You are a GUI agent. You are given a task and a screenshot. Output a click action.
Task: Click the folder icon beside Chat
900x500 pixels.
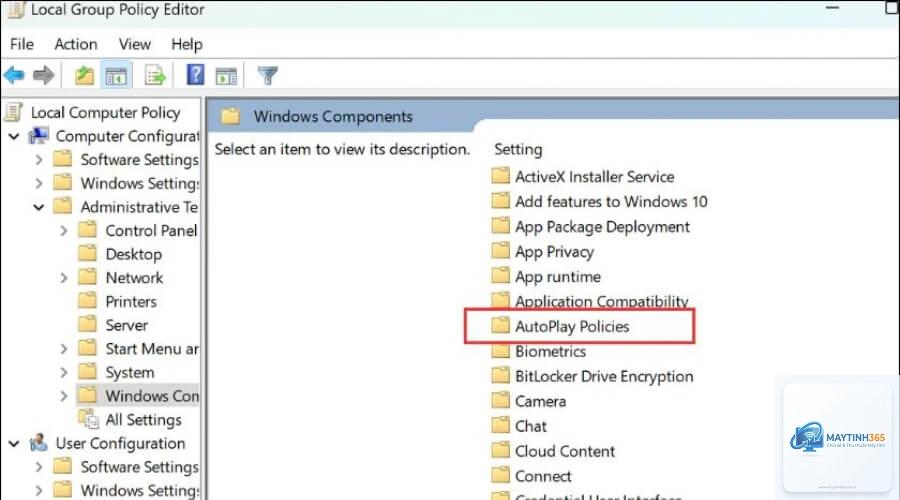pyautogui.click(x=501, y=425)
